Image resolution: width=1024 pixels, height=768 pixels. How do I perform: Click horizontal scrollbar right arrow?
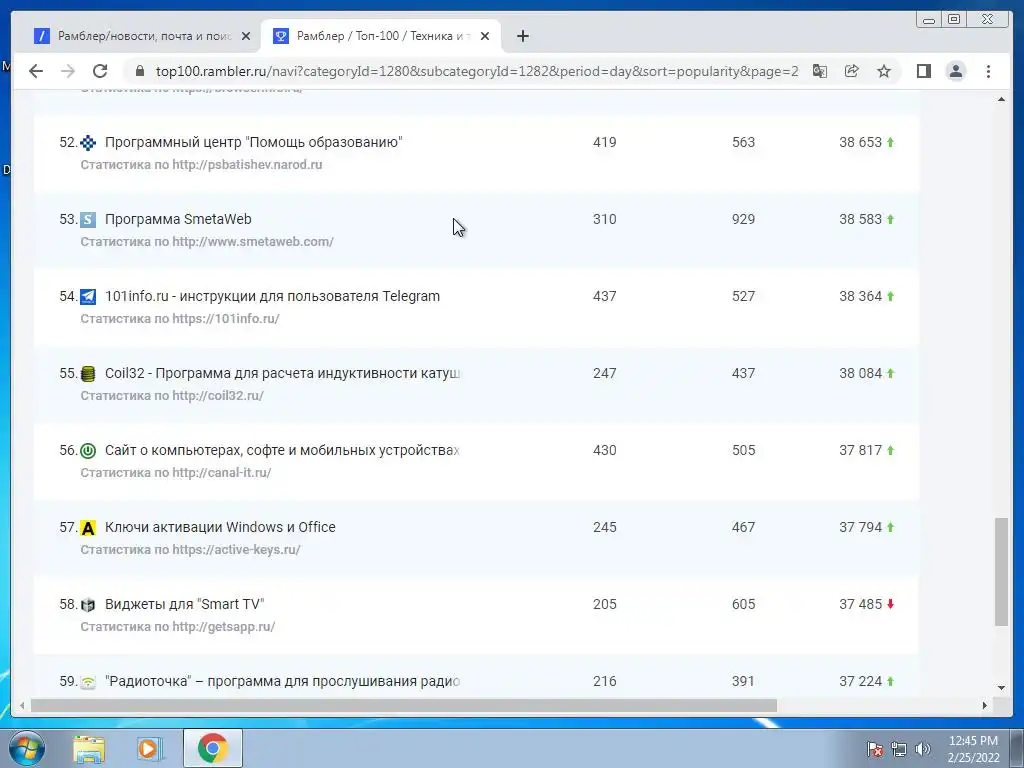tap(985, 705)
